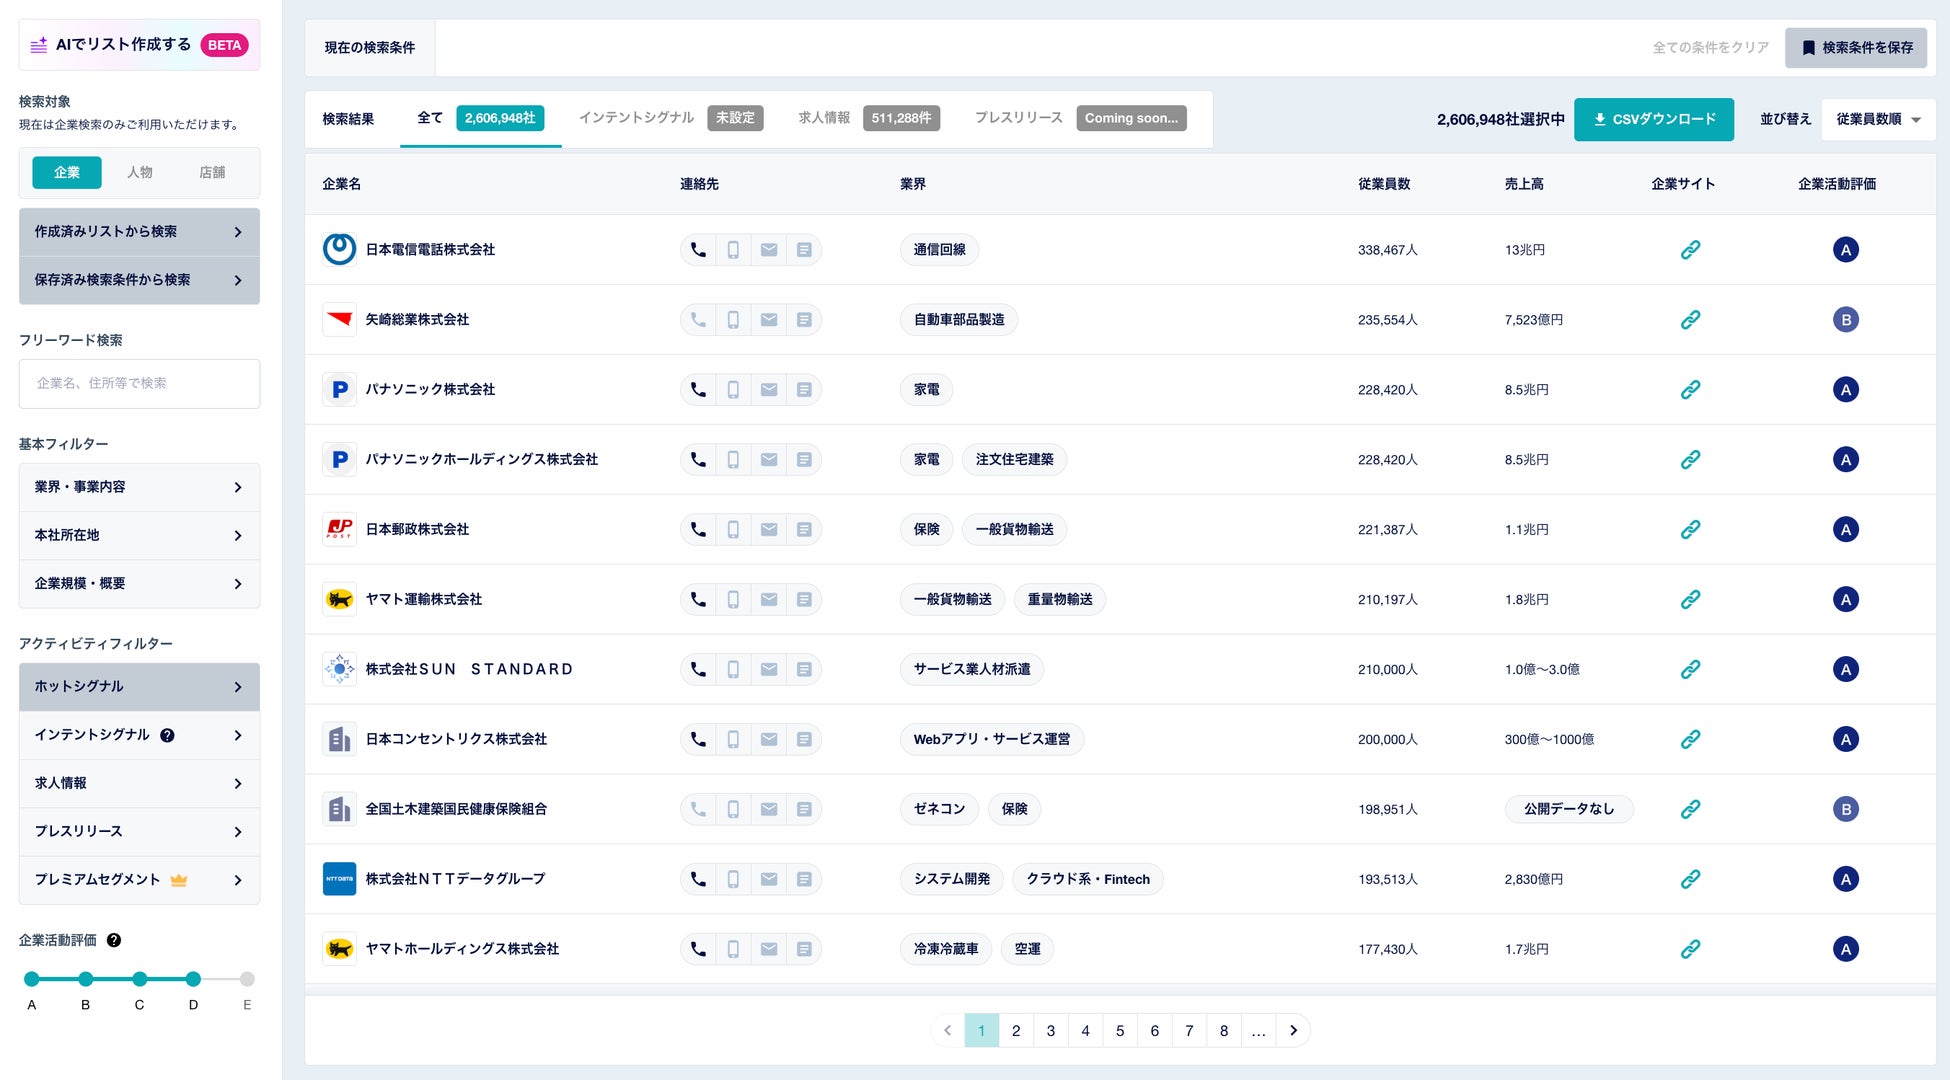Image resolution: width=1950 pixels, height=1080 pixels.
Task: Click help icon next to 企業活動評価 slider
Action: (x=114, y=940)
